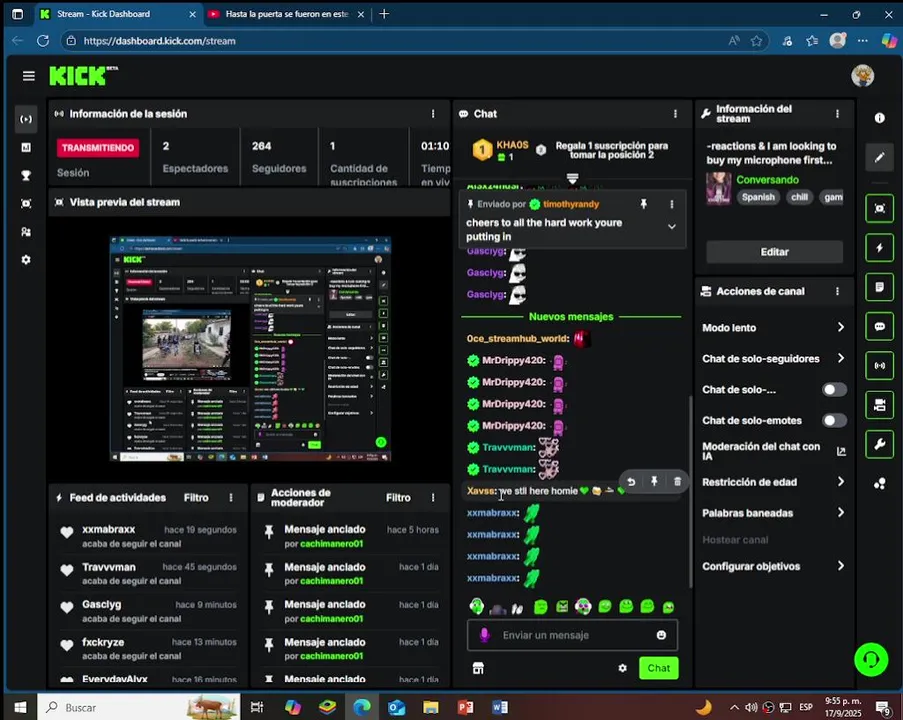Open the chat settings gear beside the Chat button
The width and height of the screenshot is (903, 720).
(623, 668)
